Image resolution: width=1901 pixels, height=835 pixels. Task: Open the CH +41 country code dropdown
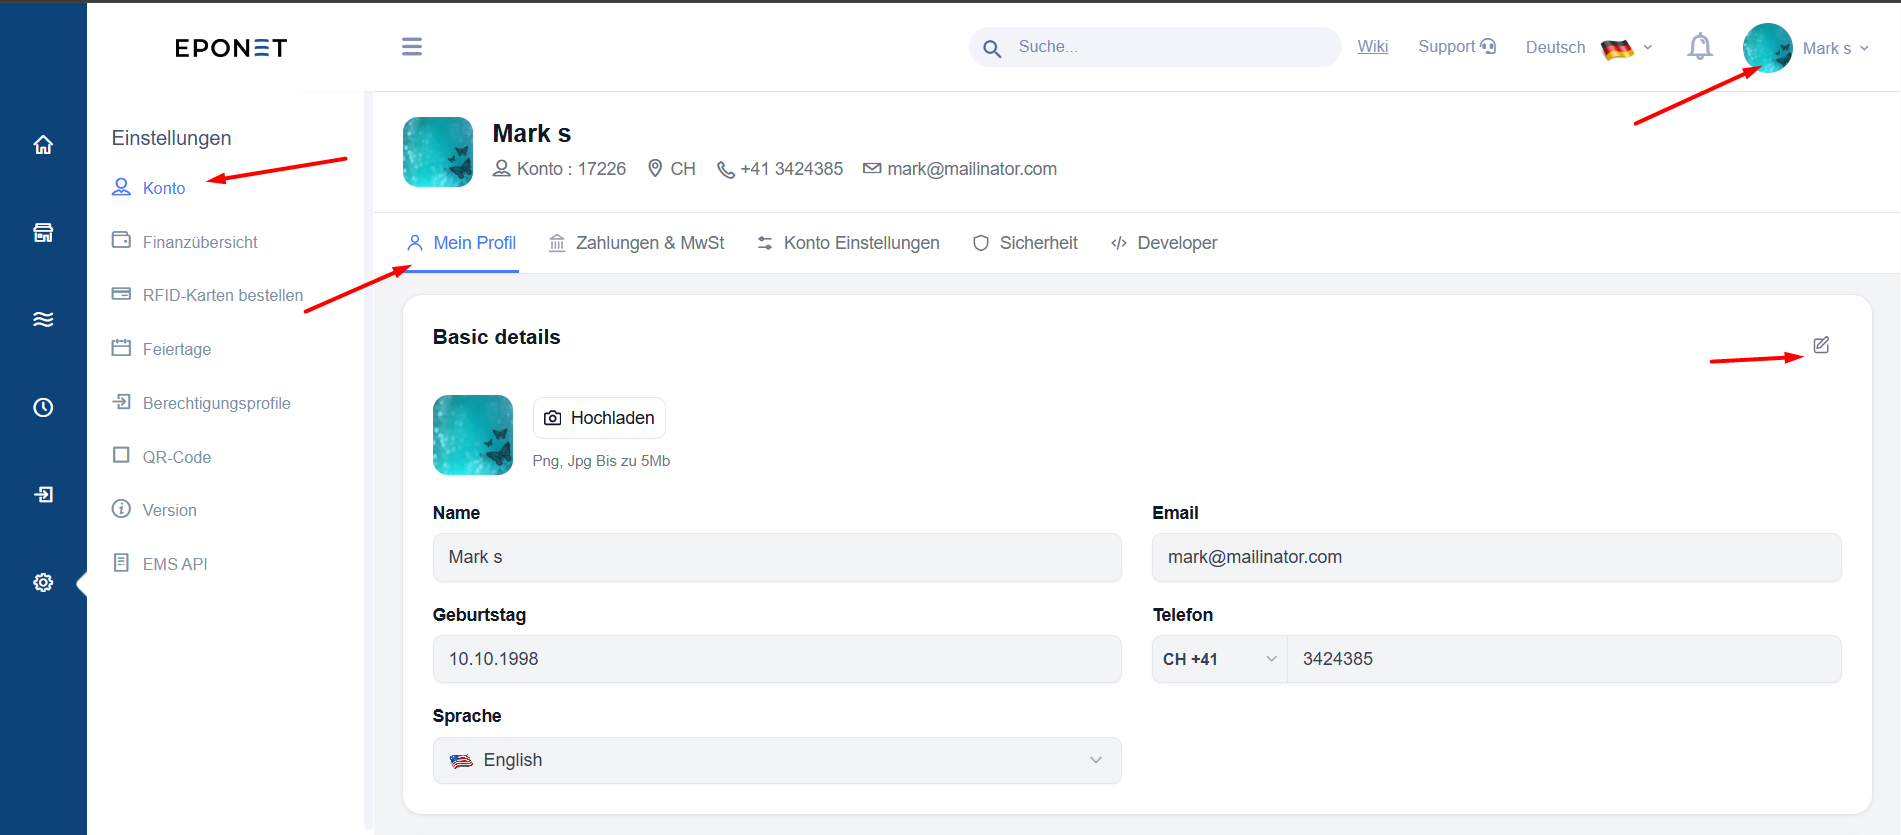(1220, 659)
